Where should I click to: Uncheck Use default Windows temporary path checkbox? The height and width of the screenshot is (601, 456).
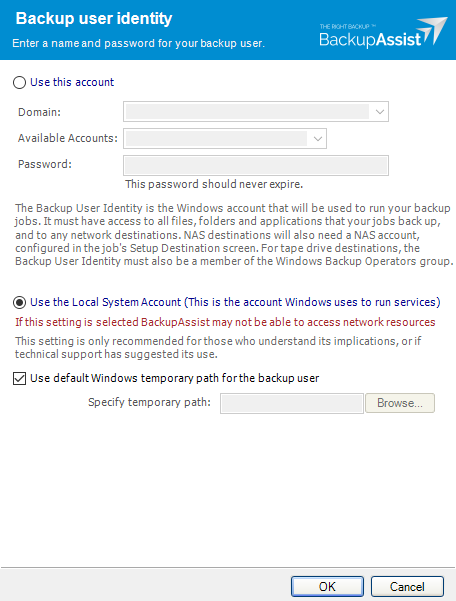pyautogui.click(x=20, y=378)
